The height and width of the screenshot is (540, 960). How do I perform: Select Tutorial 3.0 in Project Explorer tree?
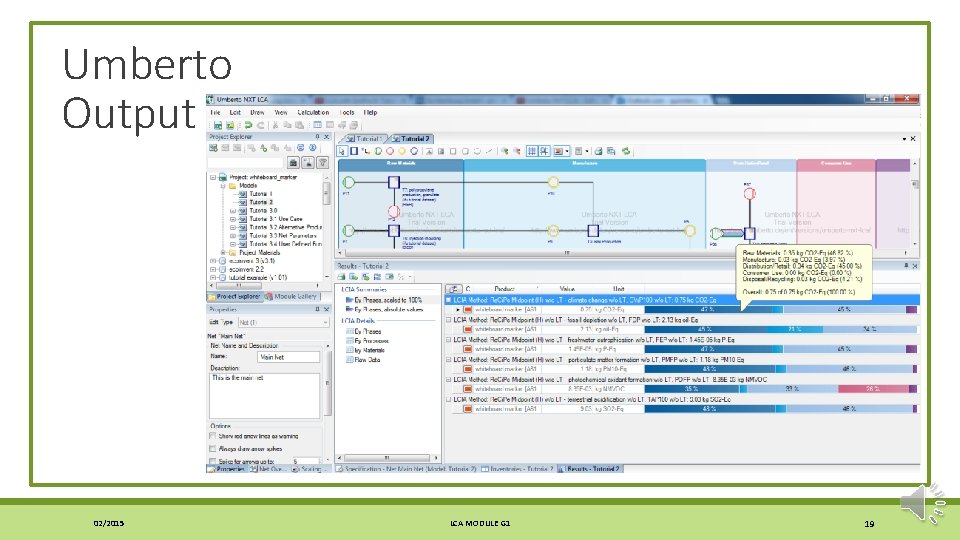(x=263, y=210)
